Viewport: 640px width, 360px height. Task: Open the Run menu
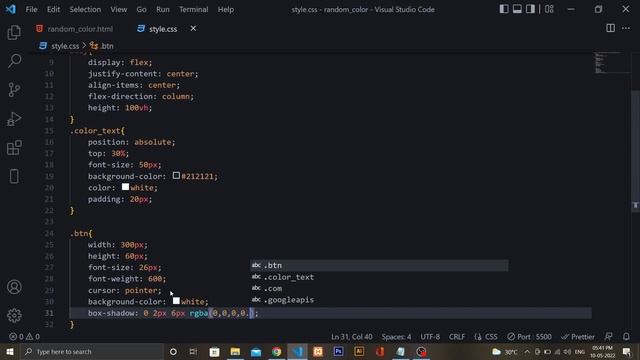(163, 9)
